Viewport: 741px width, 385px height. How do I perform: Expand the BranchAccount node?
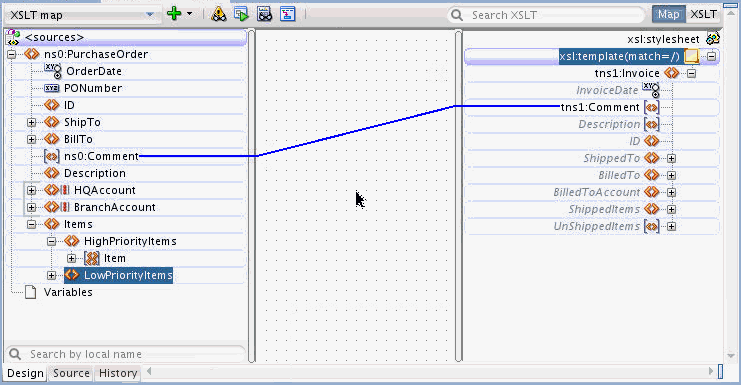tap(31, 207)
